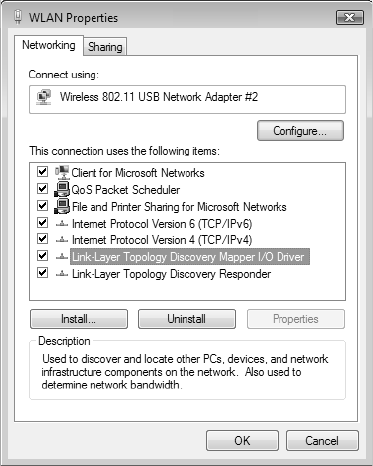Click the TCP/IPv4 protocol icon

click(x=62, y=240)
